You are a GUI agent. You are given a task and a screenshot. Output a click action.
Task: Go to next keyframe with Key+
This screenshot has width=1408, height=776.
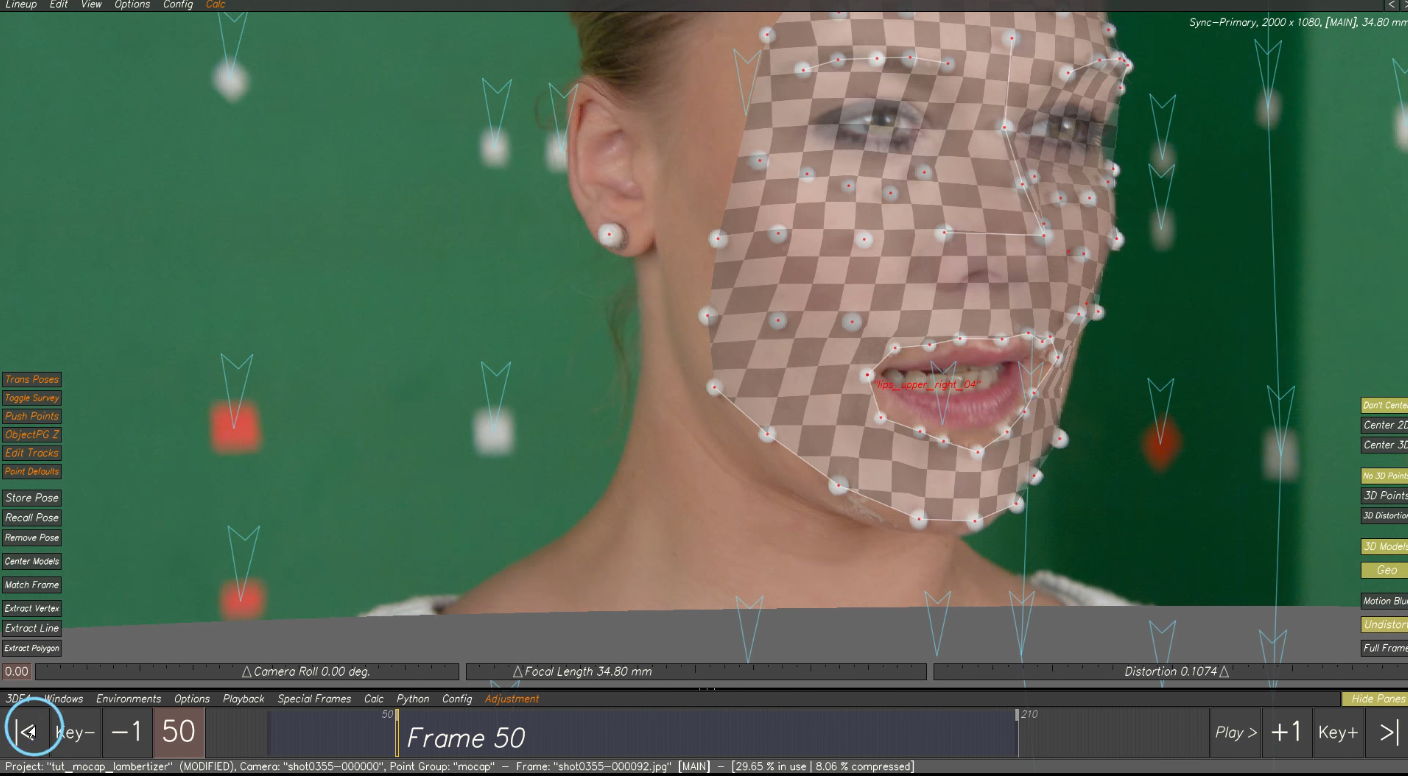click(x=1338, y=733)
